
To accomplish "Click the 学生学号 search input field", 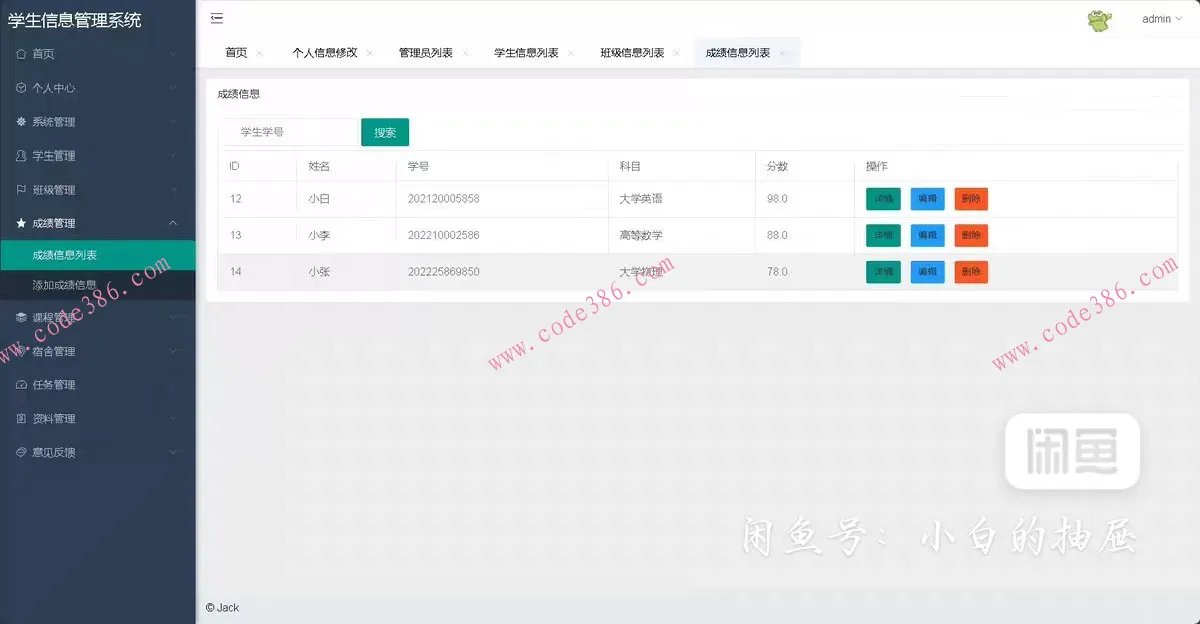I will pyautogui.click(x=290, y=131).
